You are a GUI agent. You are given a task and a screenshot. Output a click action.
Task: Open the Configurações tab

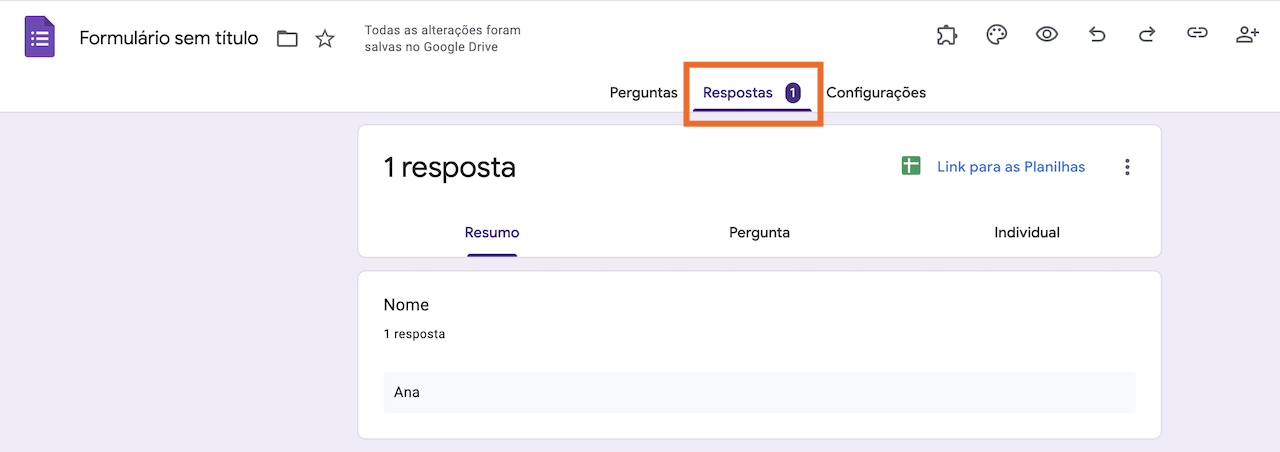click(x=876, y=93)
